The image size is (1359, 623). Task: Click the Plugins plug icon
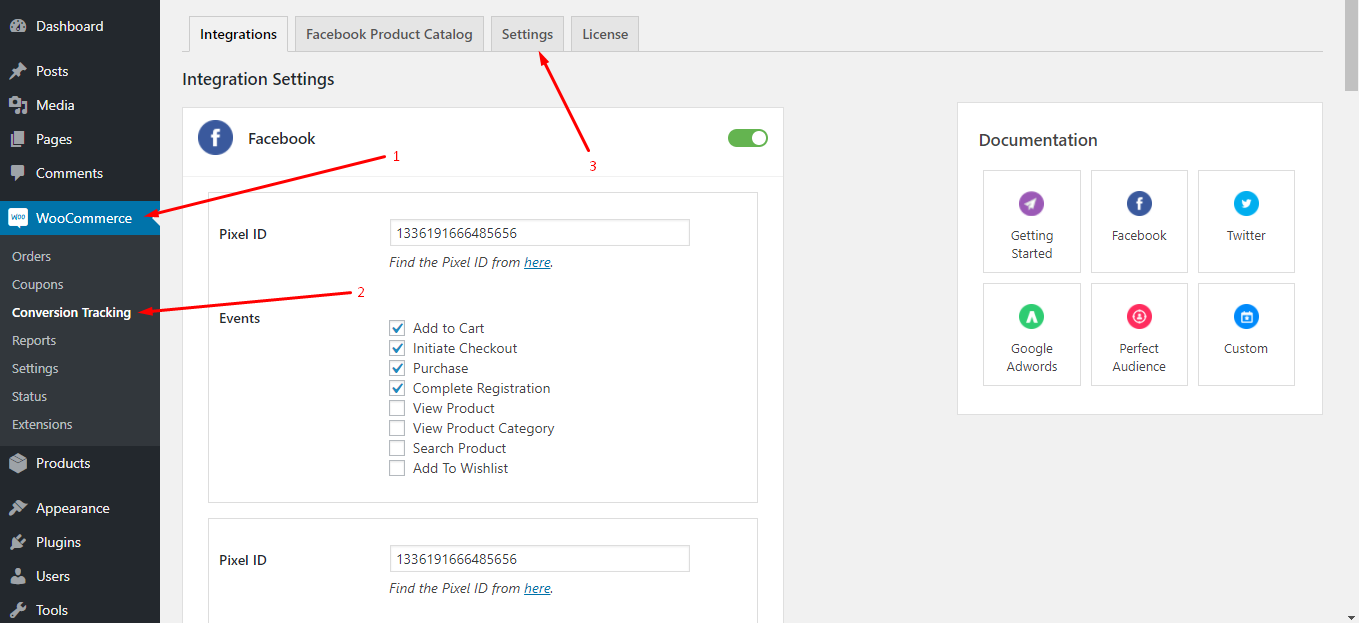(x=18, y=542)
